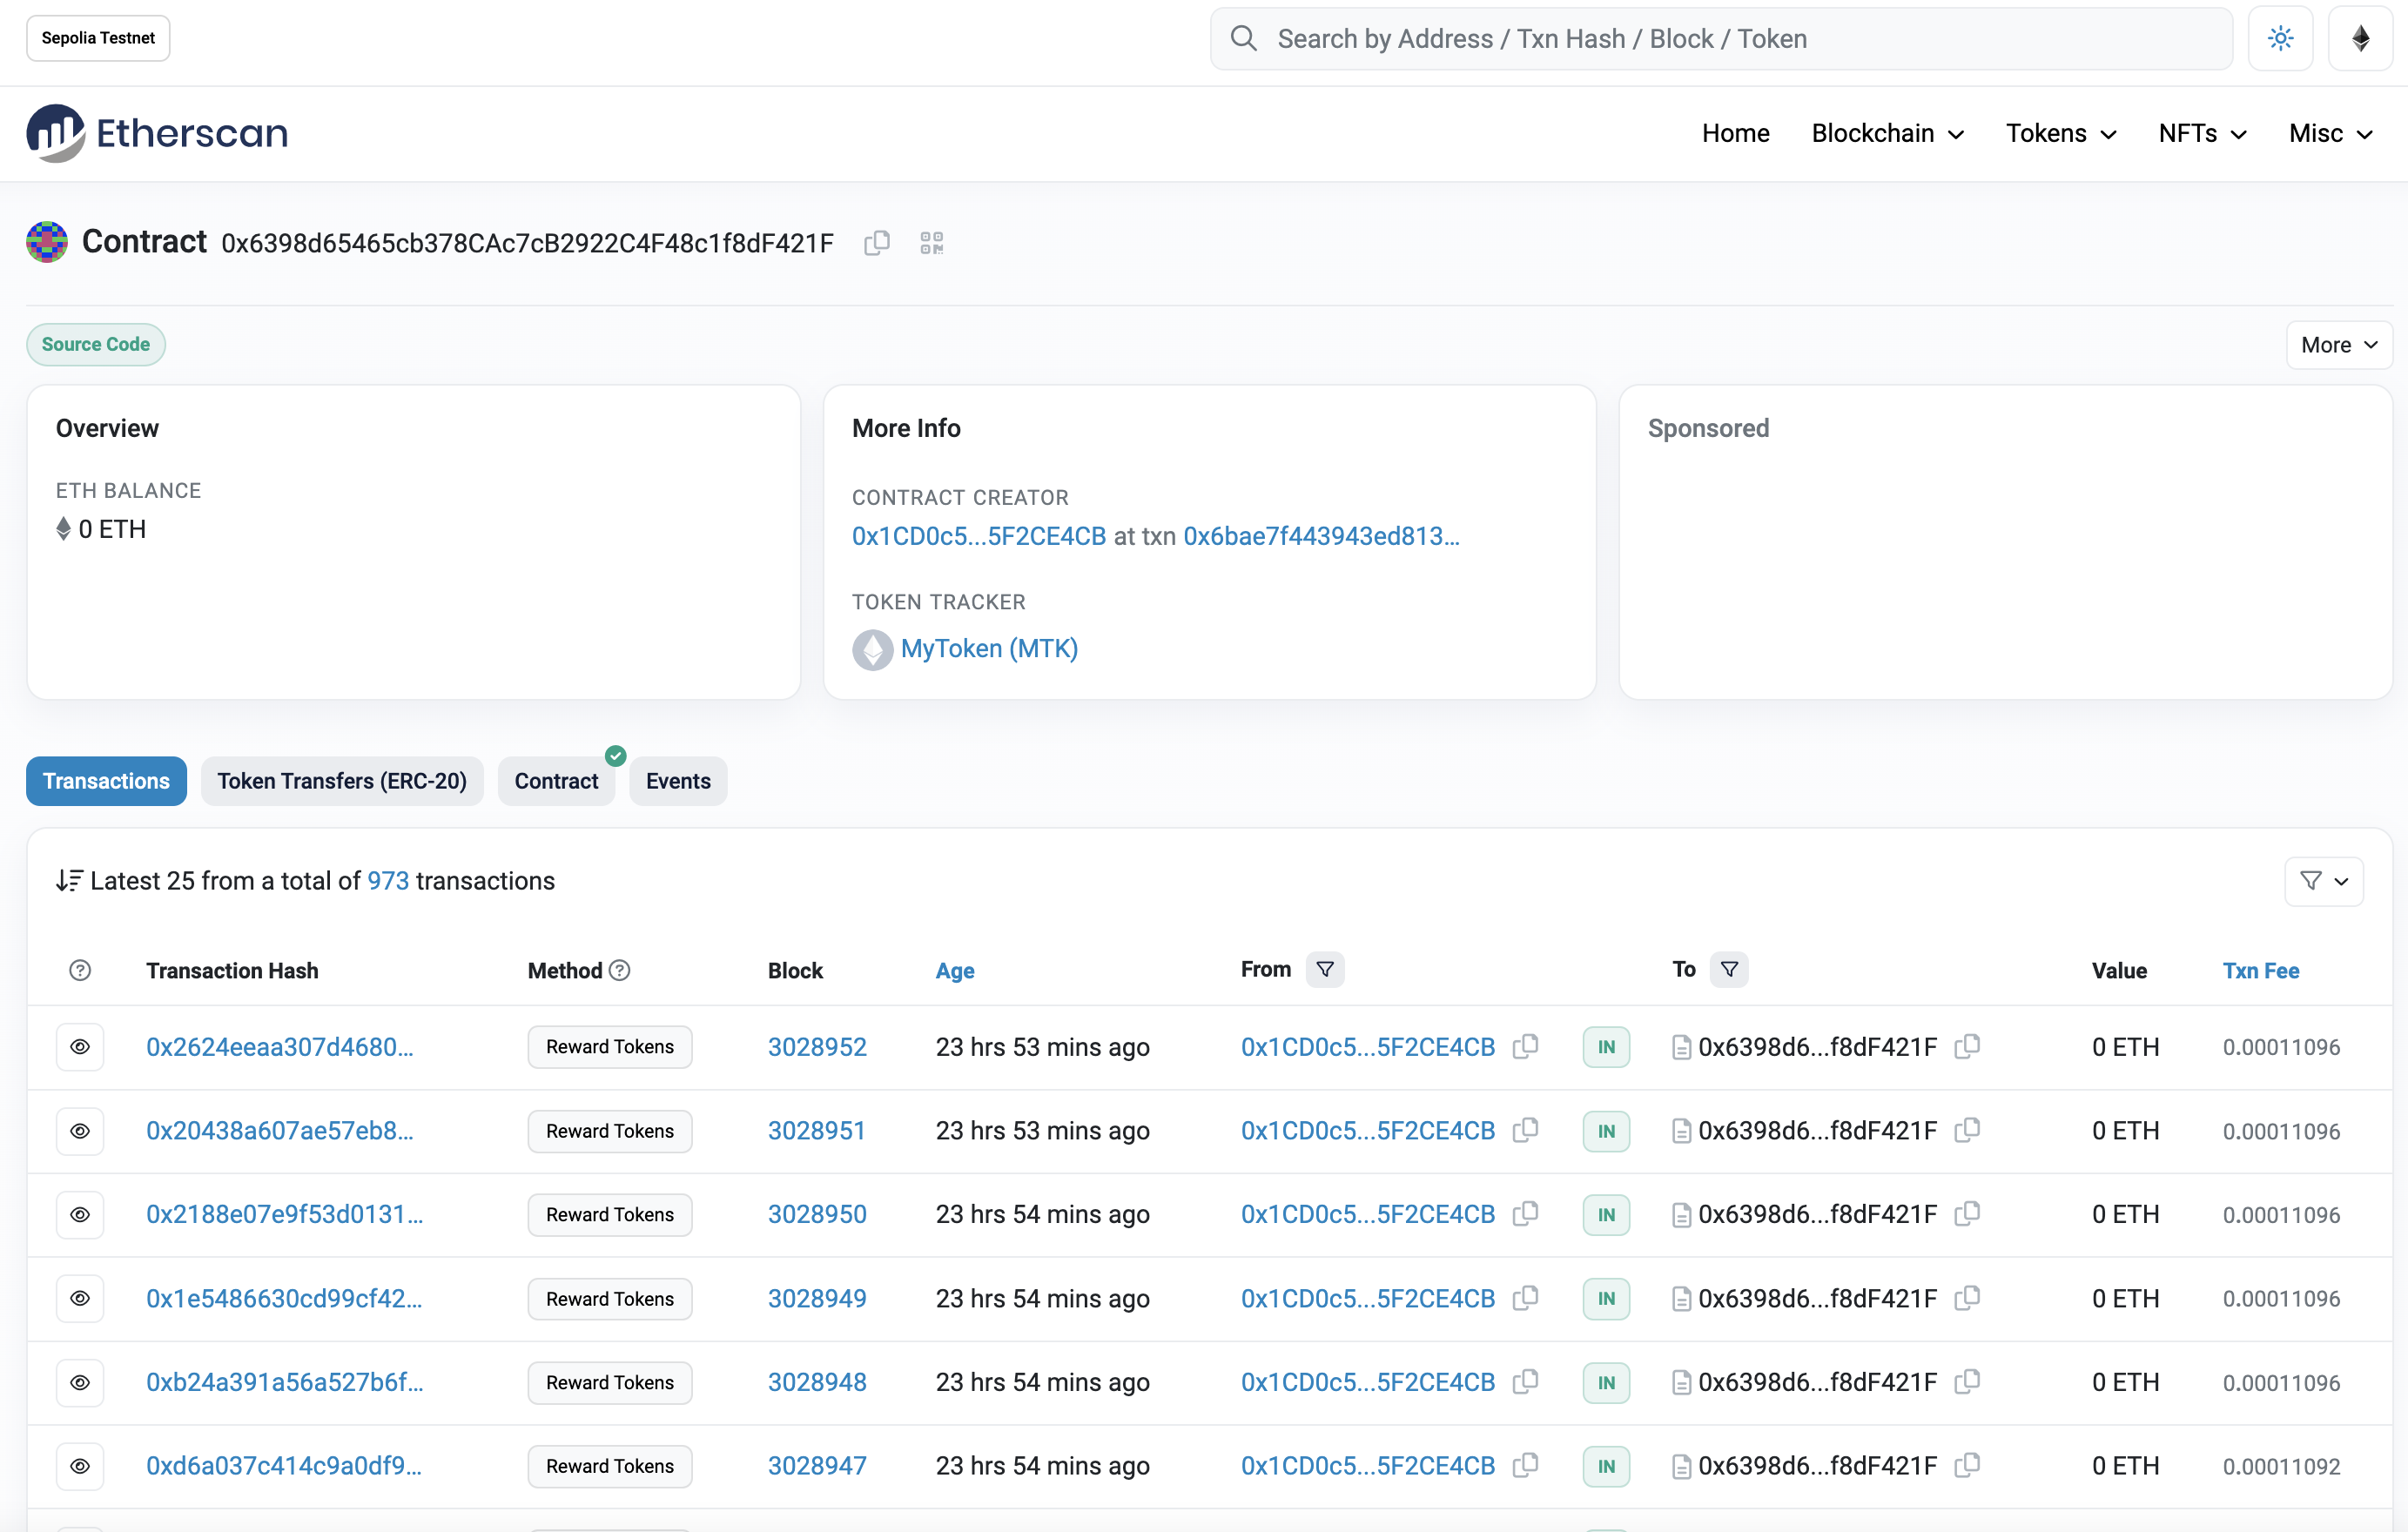2408x1532 pixels.
Task: Click the Ethereum network icon button
Action: (2360, 39)
